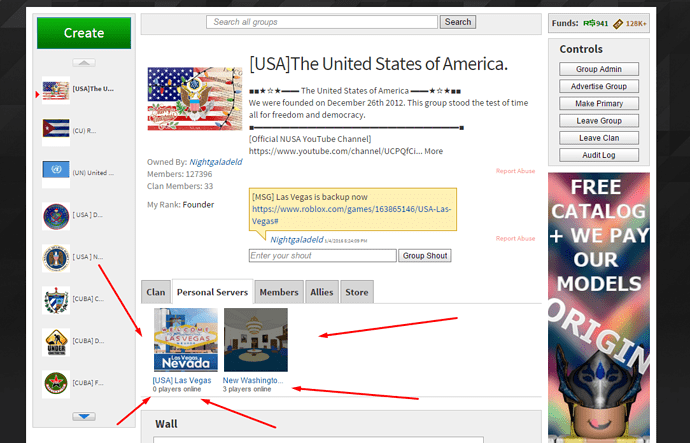690x443 pixels.
Task: Open the Allies tab
Action: 322,292
